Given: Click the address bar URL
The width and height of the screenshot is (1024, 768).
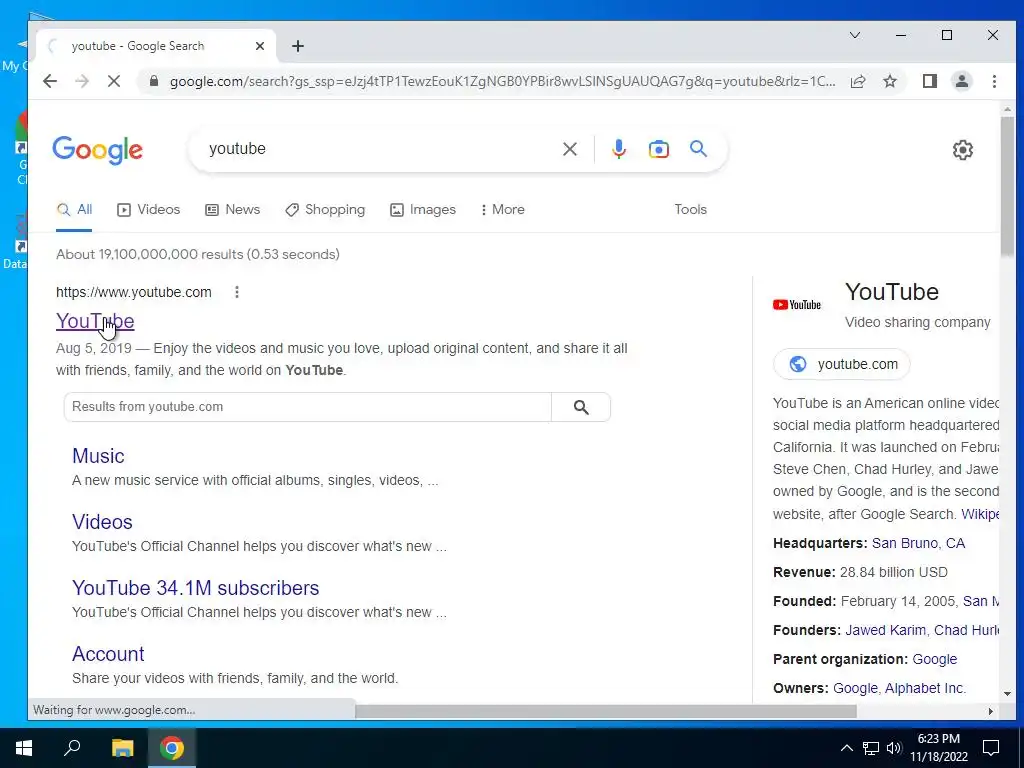Looking at the screenshot, I should [x=502, y=81].
